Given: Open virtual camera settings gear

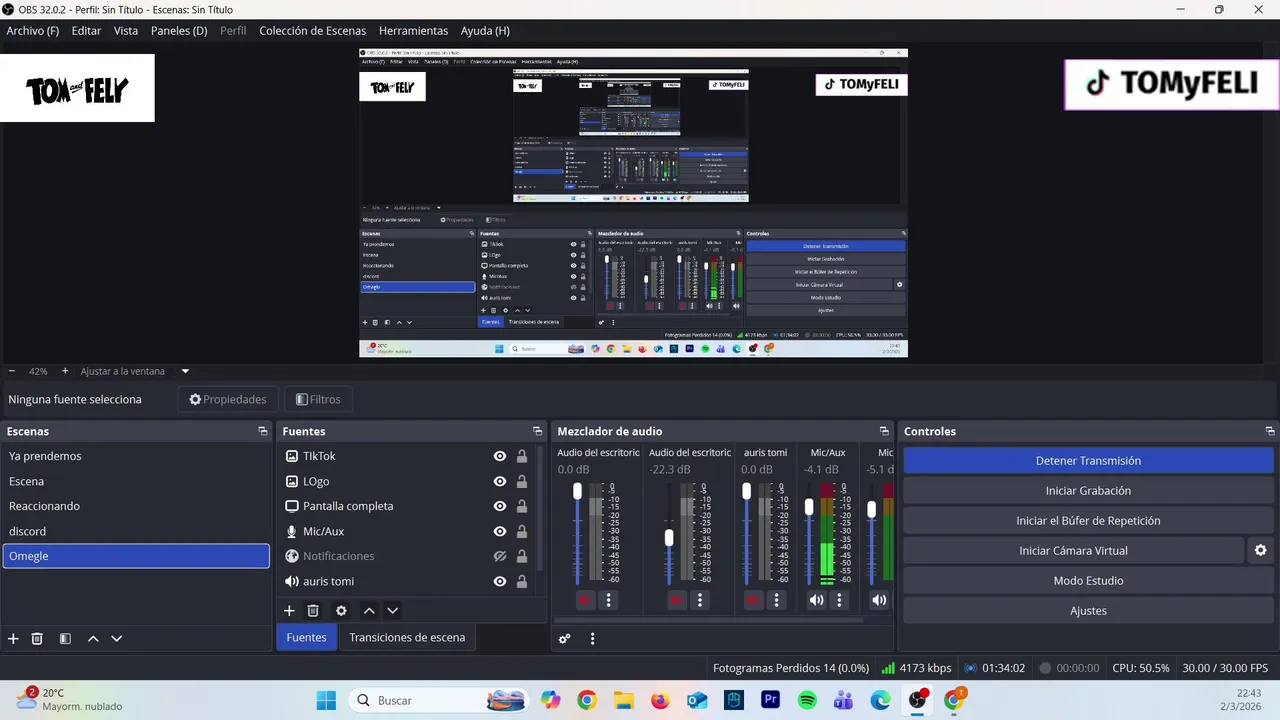Looking at the screenshot, I should tap(1261, 550).
